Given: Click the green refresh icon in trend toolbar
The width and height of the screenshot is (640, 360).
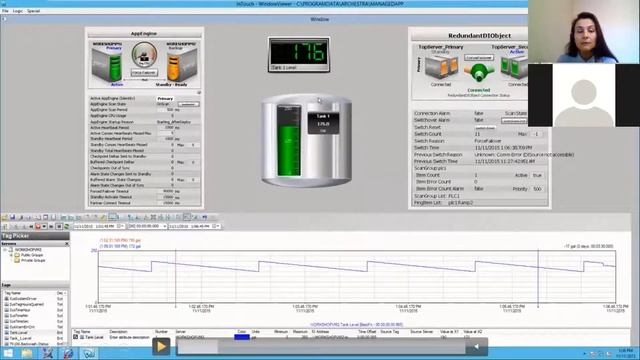Looking at the screenshot, I should coord(66,226).
